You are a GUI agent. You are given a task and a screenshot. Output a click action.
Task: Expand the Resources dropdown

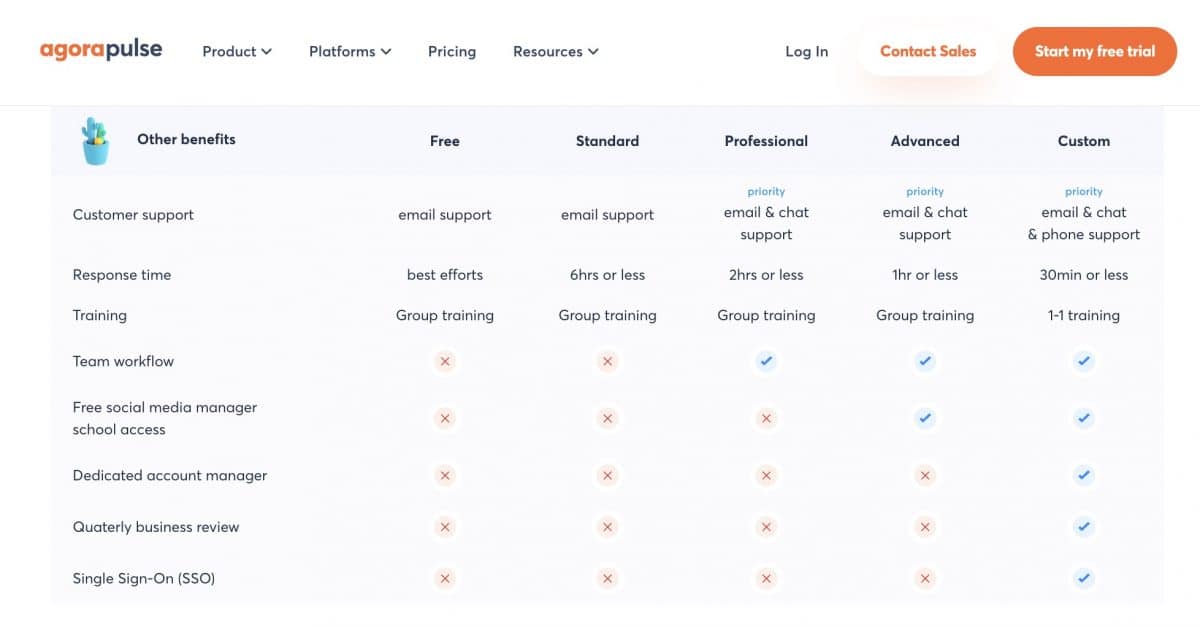pyautogui.click(x=555, y=51)
